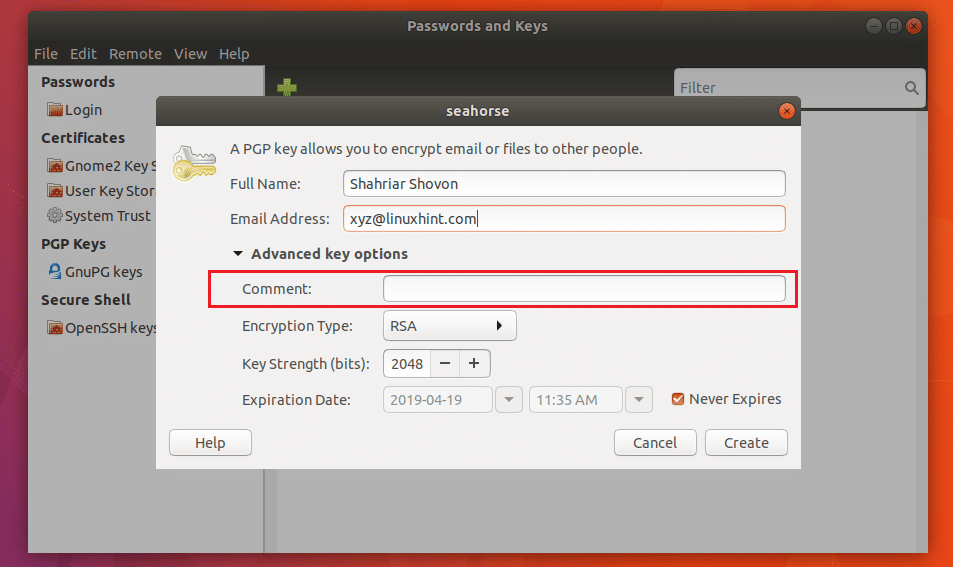Maximize the Passwords and Keys window
Viewport: 953px width, 567px height.
click(x=893, y=26)
